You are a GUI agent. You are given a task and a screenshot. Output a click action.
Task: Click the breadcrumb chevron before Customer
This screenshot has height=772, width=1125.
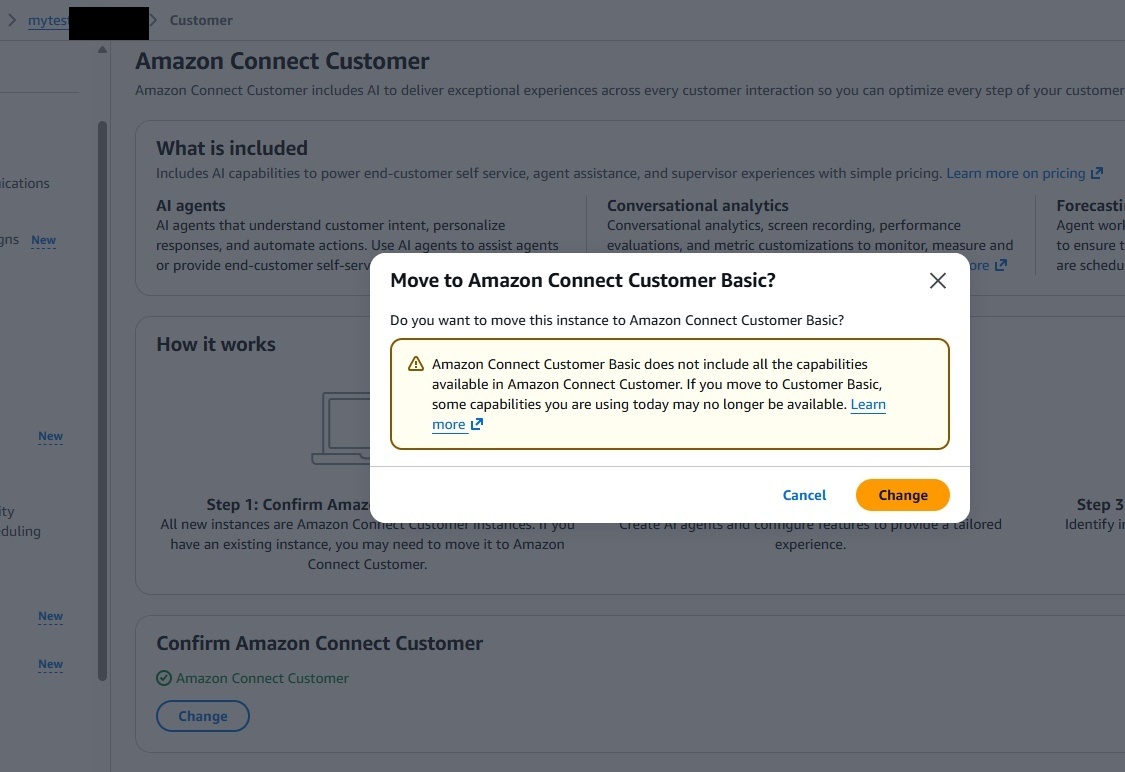click(x=154, y=20)
